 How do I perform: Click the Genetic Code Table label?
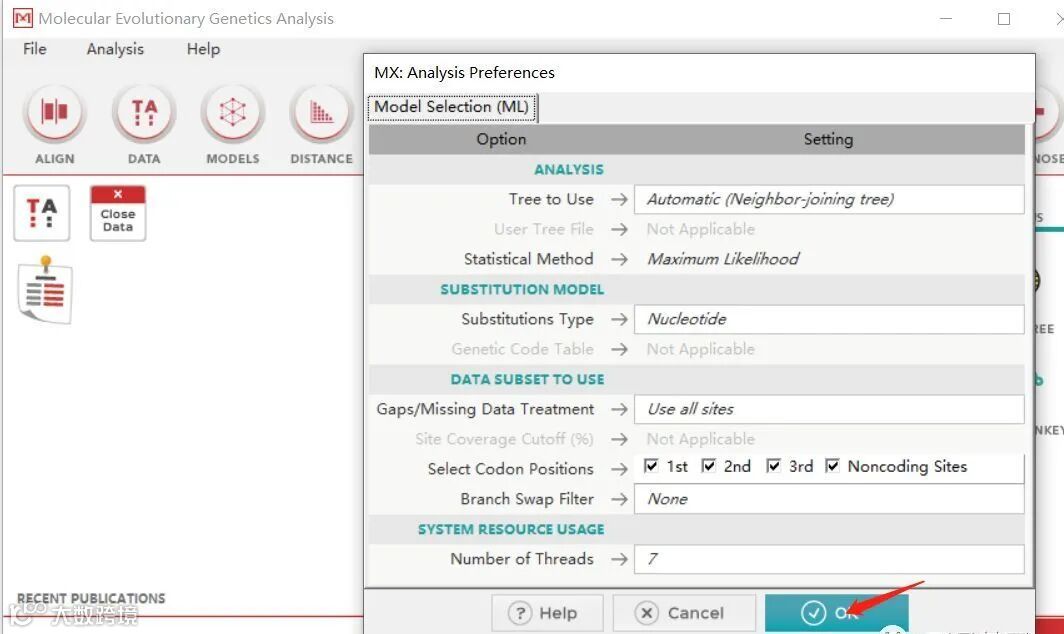522,349
